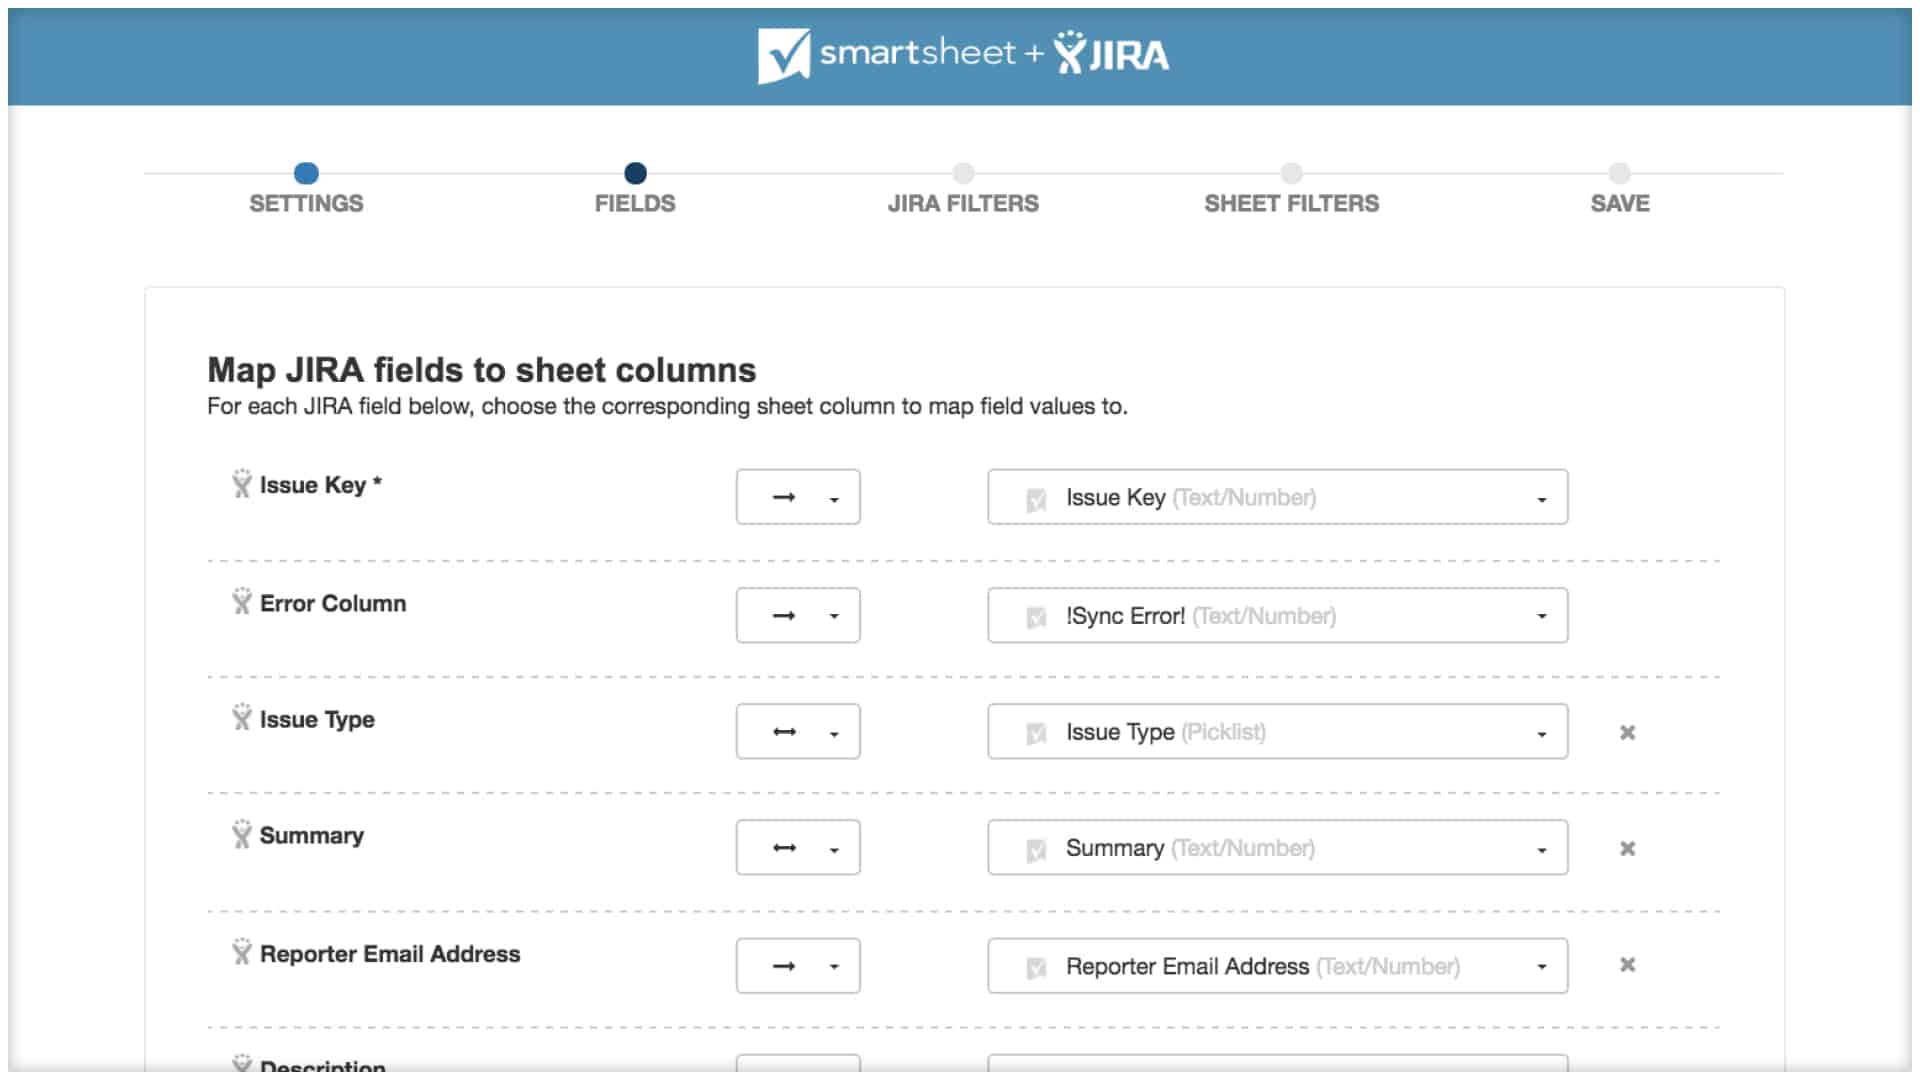Click the remove icon for Issue Type mapping
This screenshot has width=1920, height=1080.
click(x=1627, y=732)
